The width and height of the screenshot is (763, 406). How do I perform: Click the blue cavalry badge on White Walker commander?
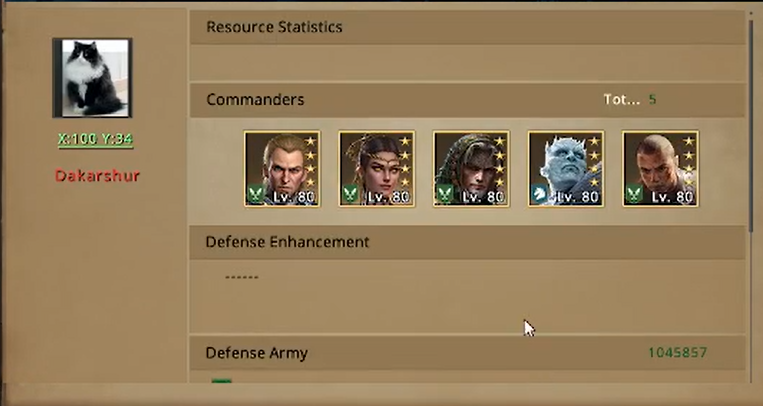tap(540, 195)
